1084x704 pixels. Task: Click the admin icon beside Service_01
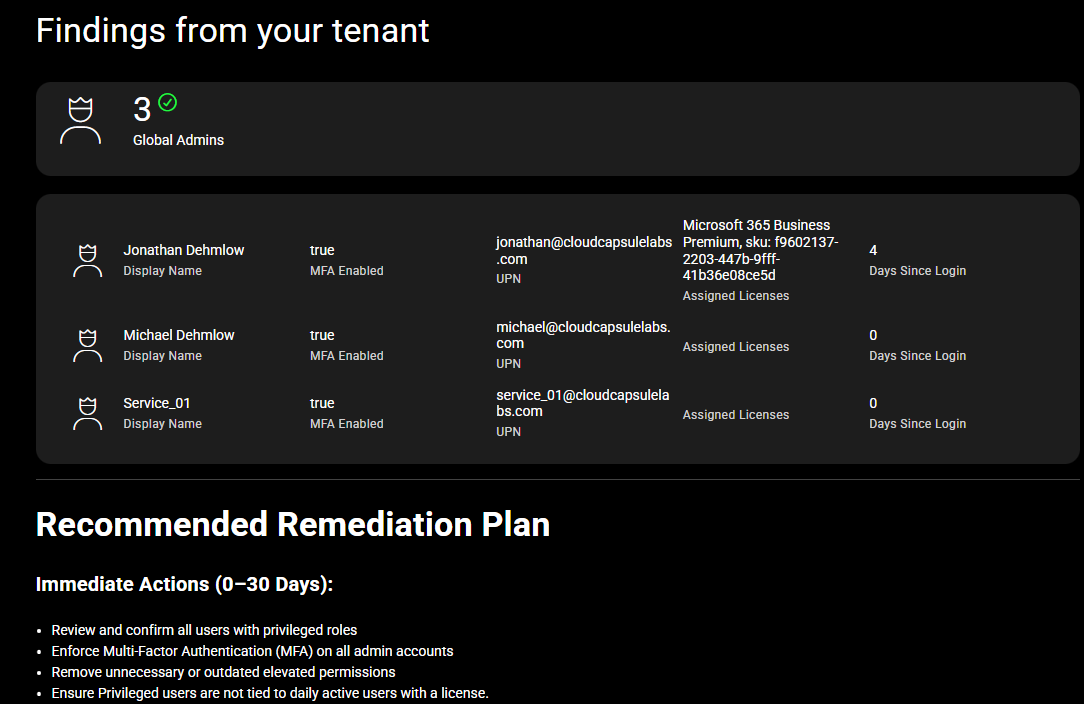[88, 413]
